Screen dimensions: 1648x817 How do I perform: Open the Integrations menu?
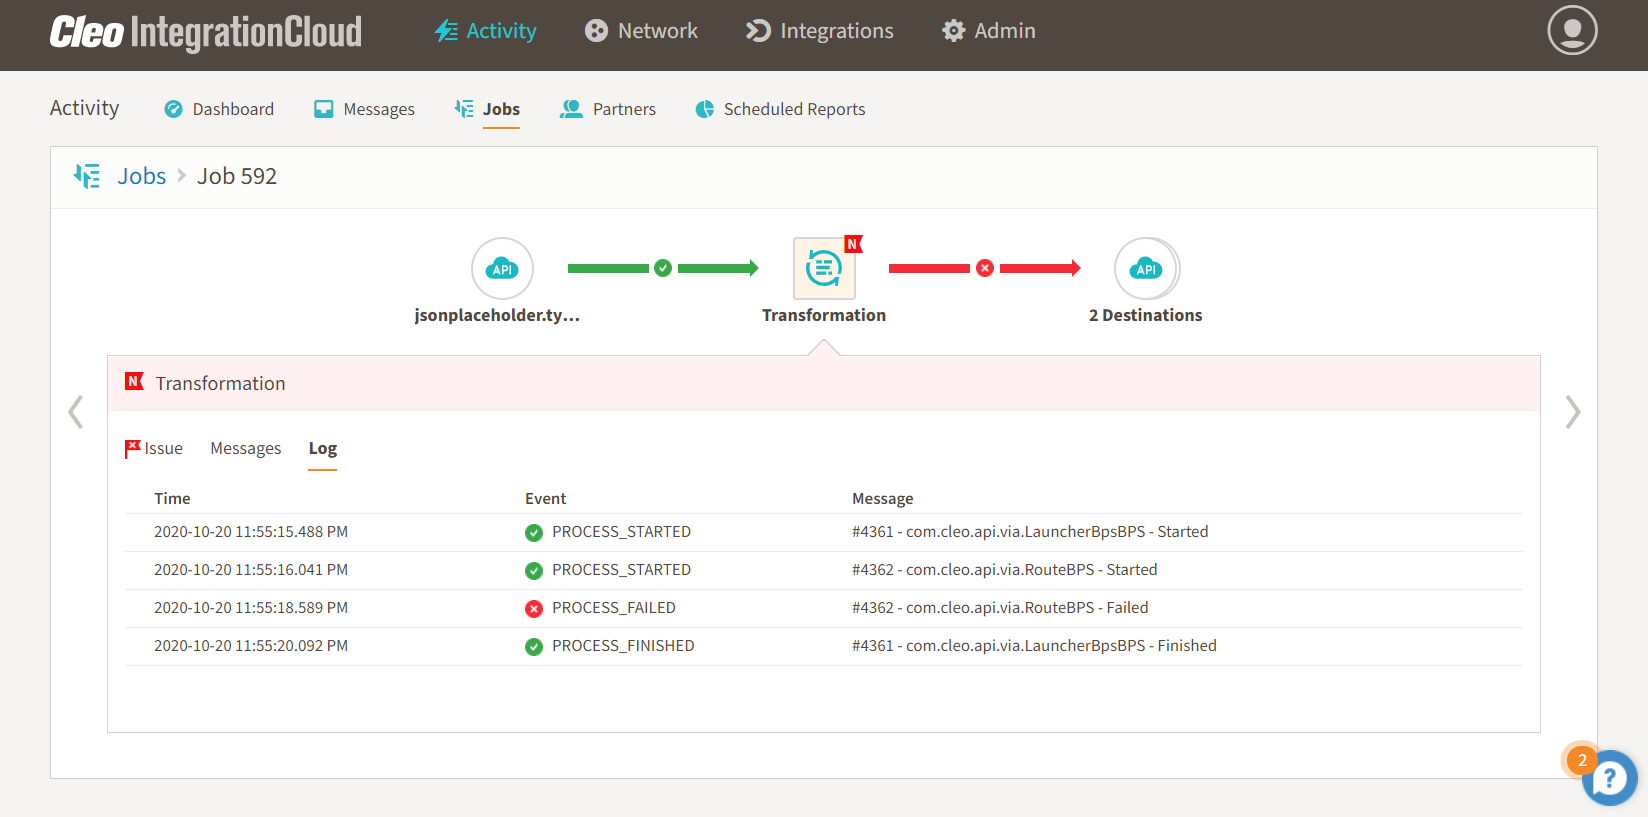point(820,31)
